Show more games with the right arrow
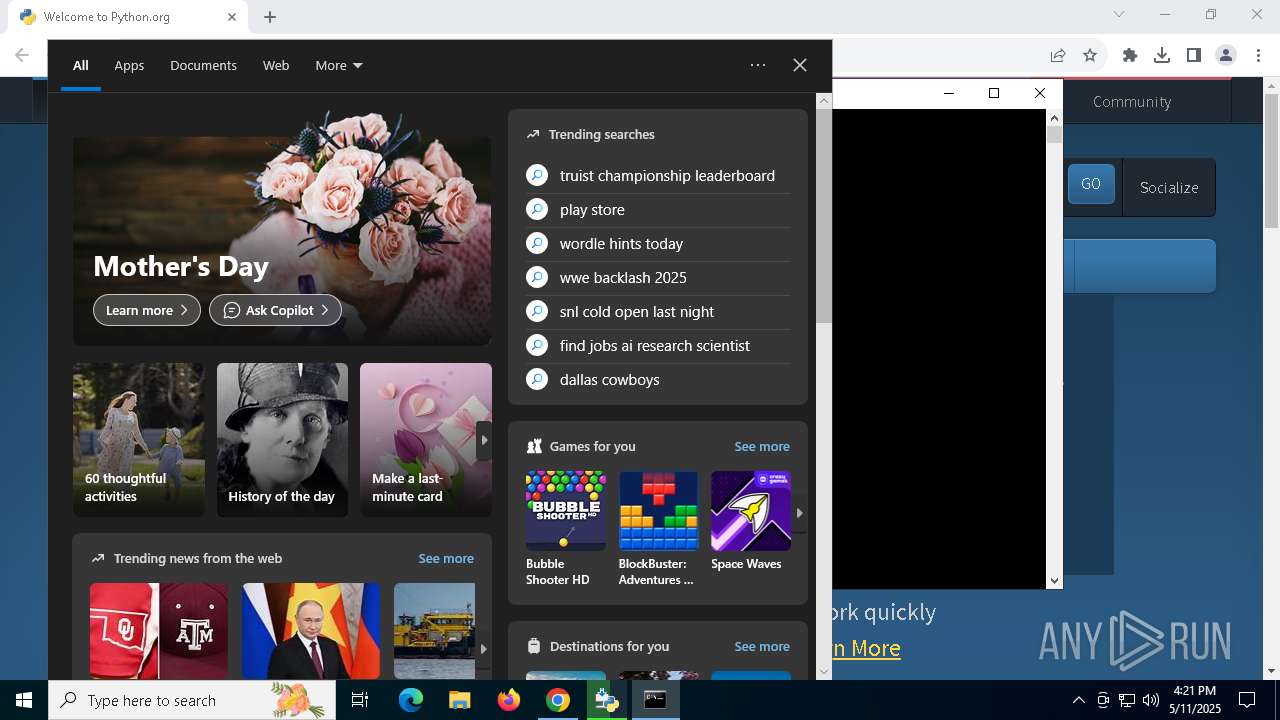The width and height of the screenshot is (1280, 720). [799, 513]
